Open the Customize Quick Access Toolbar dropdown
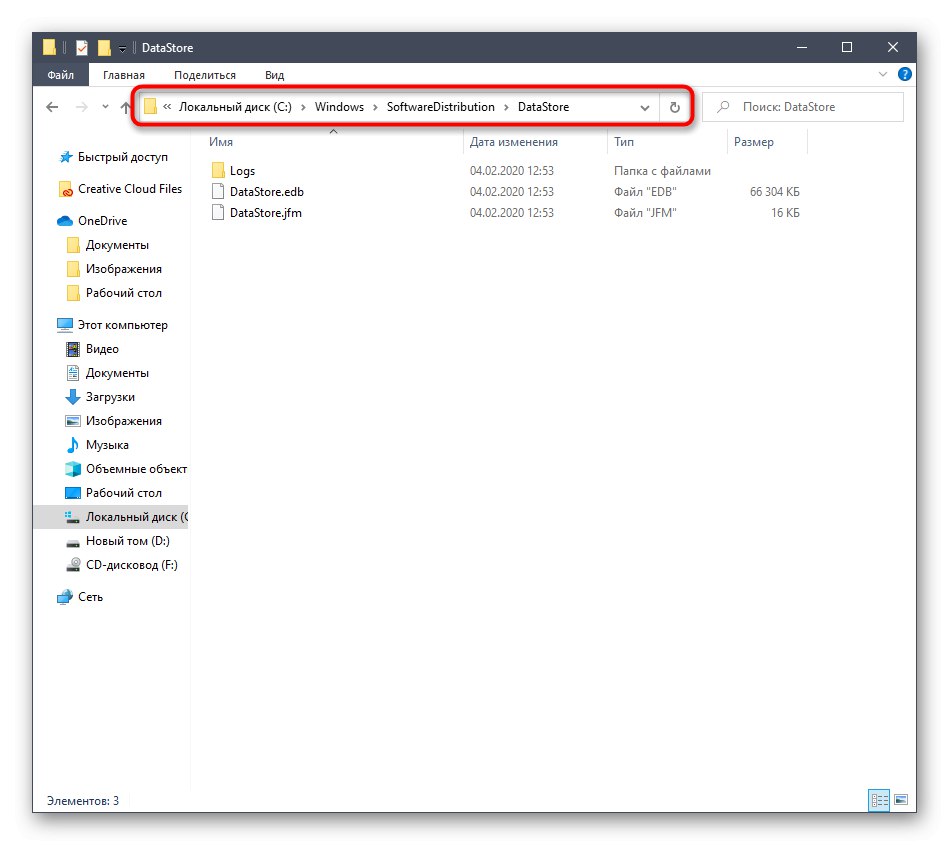 (x=122, y=48)
